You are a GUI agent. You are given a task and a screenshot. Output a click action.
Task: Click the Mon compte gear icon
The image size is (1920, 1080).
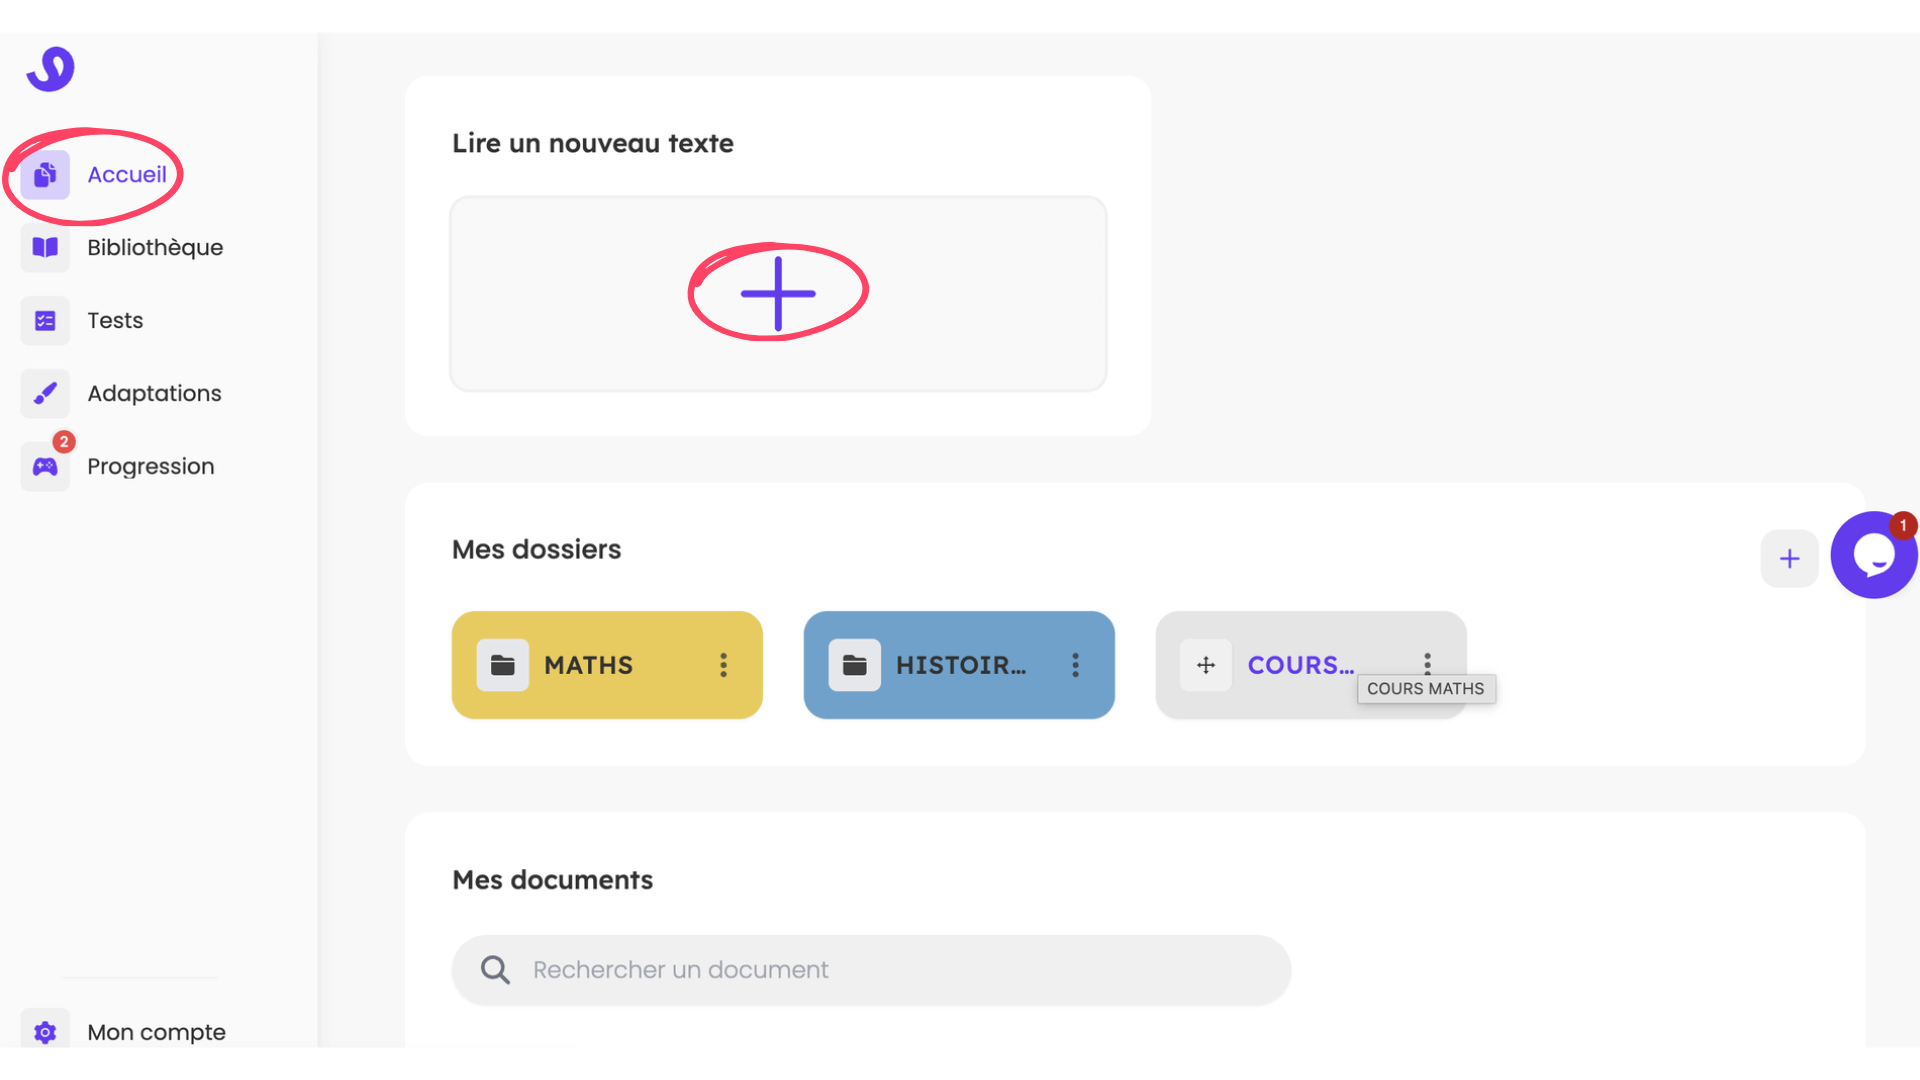click(x=45, y=1032)
